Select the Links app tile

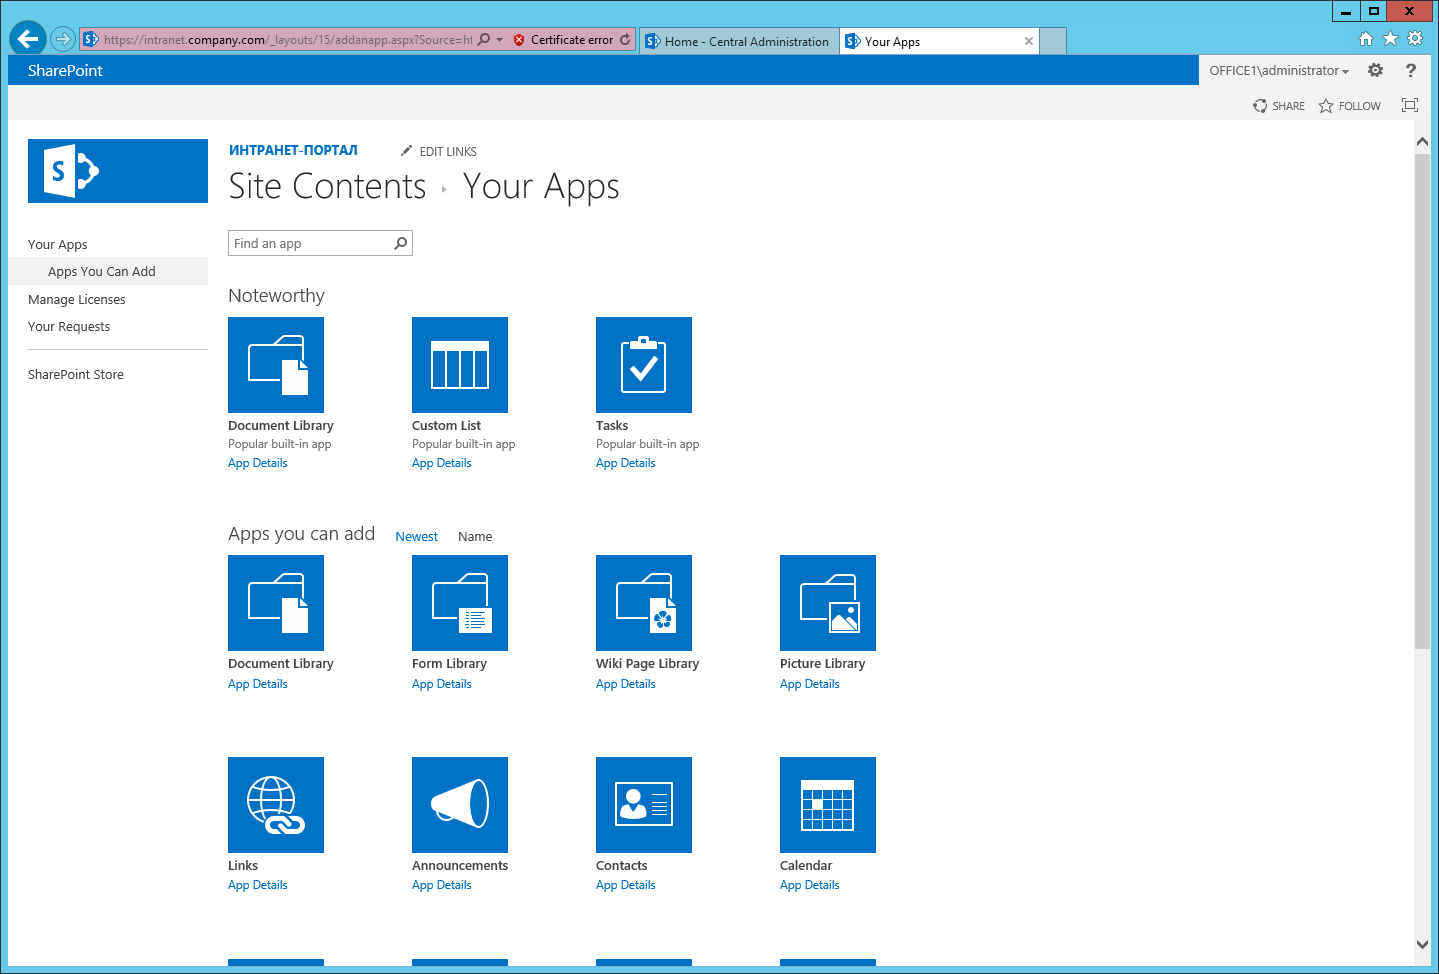(x=276, y=805)
